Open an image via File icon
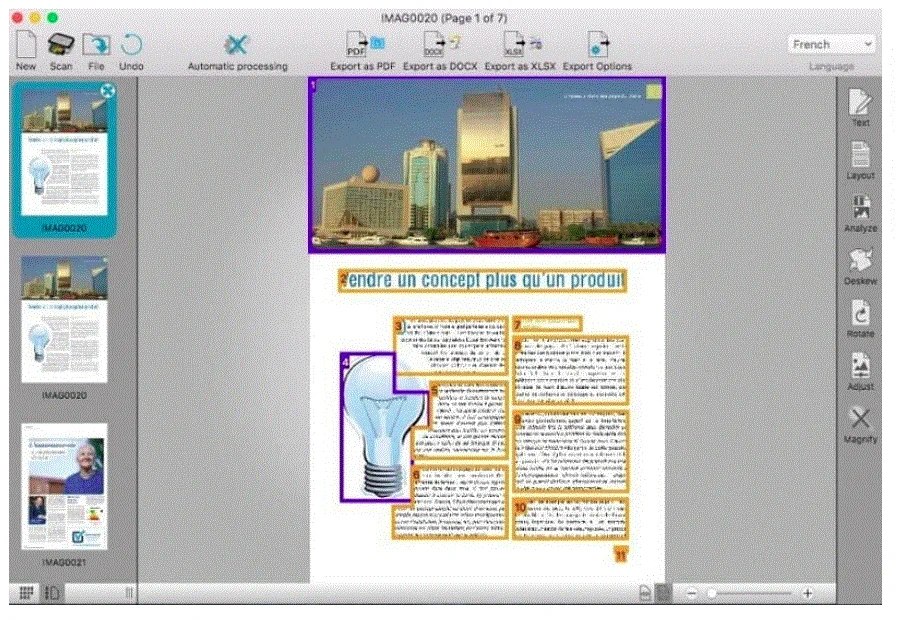897x621 pixels. click(96, 51)
